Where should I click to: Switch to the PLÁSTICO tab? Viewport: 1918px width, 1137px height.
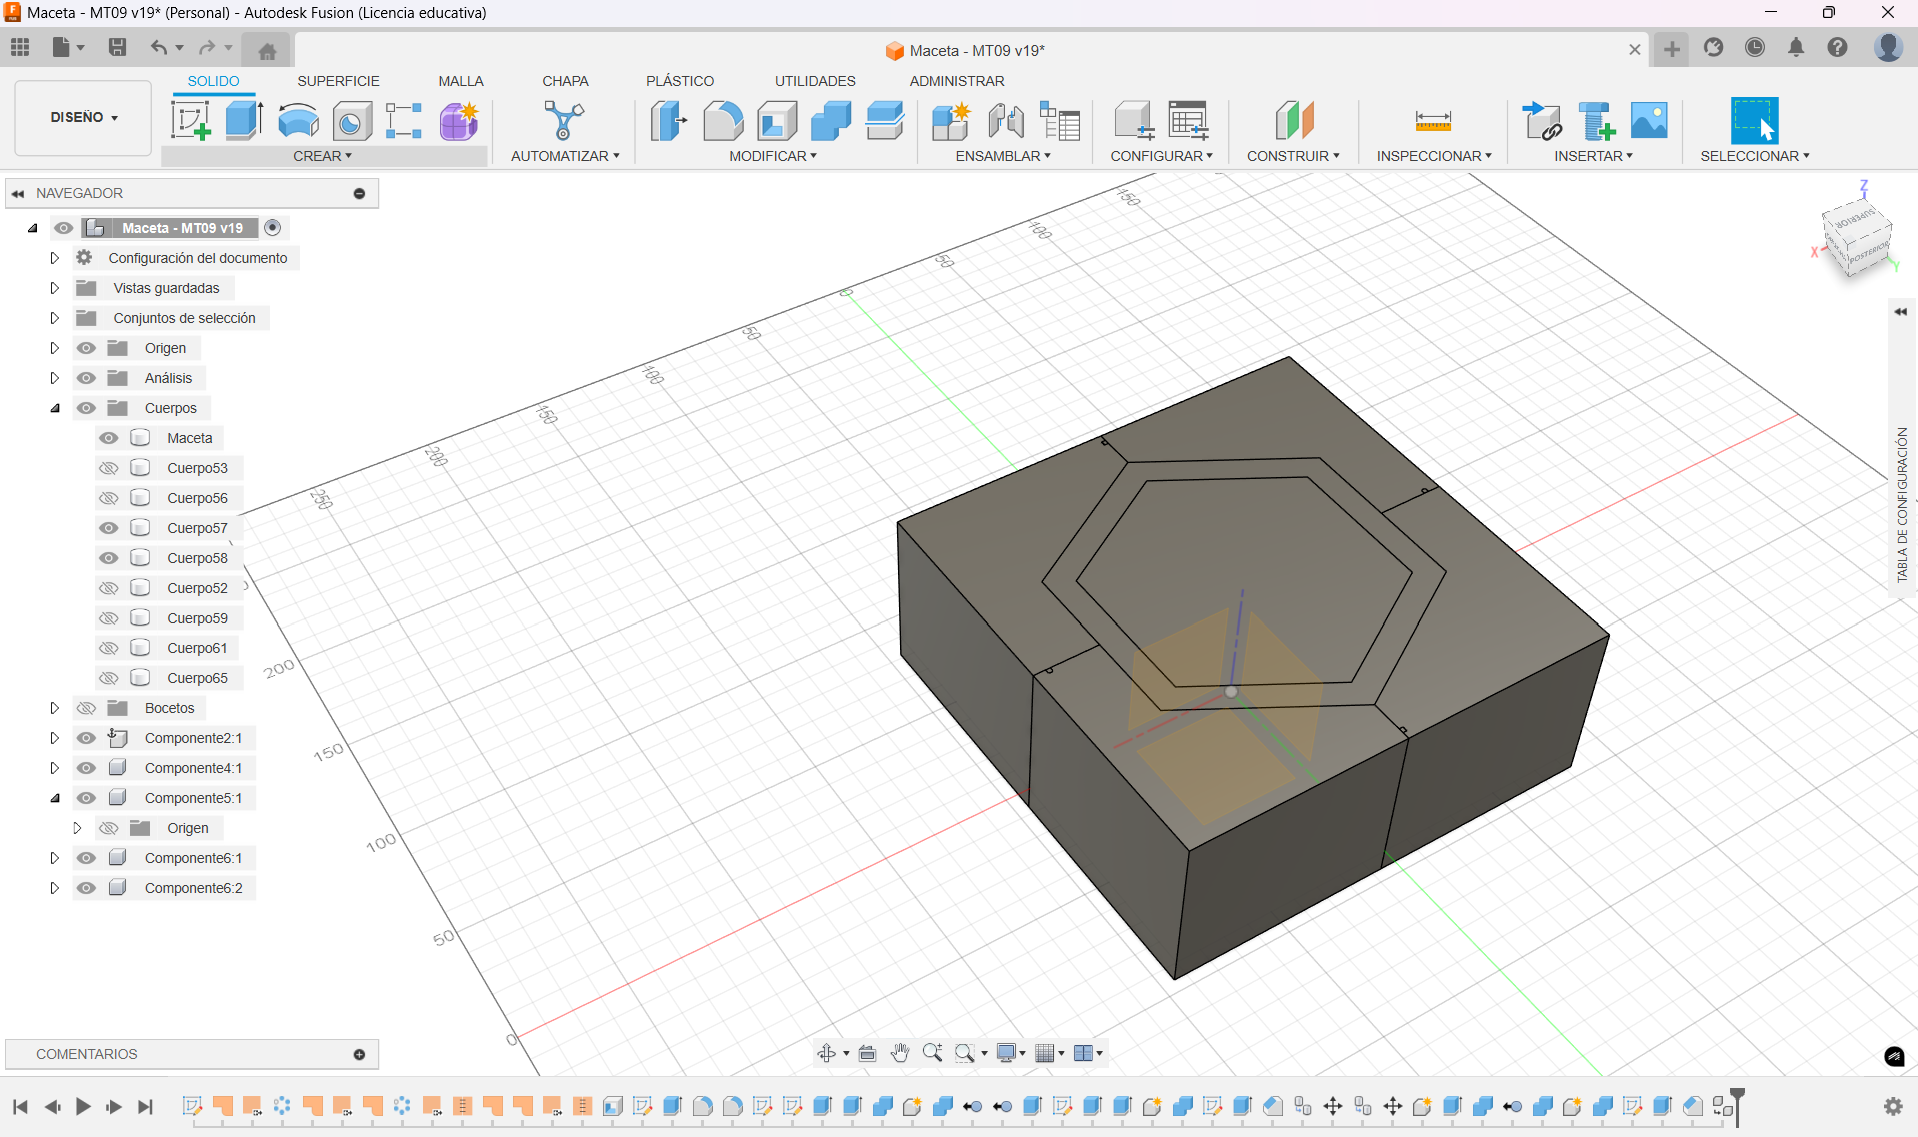click(x=679, y=81)
